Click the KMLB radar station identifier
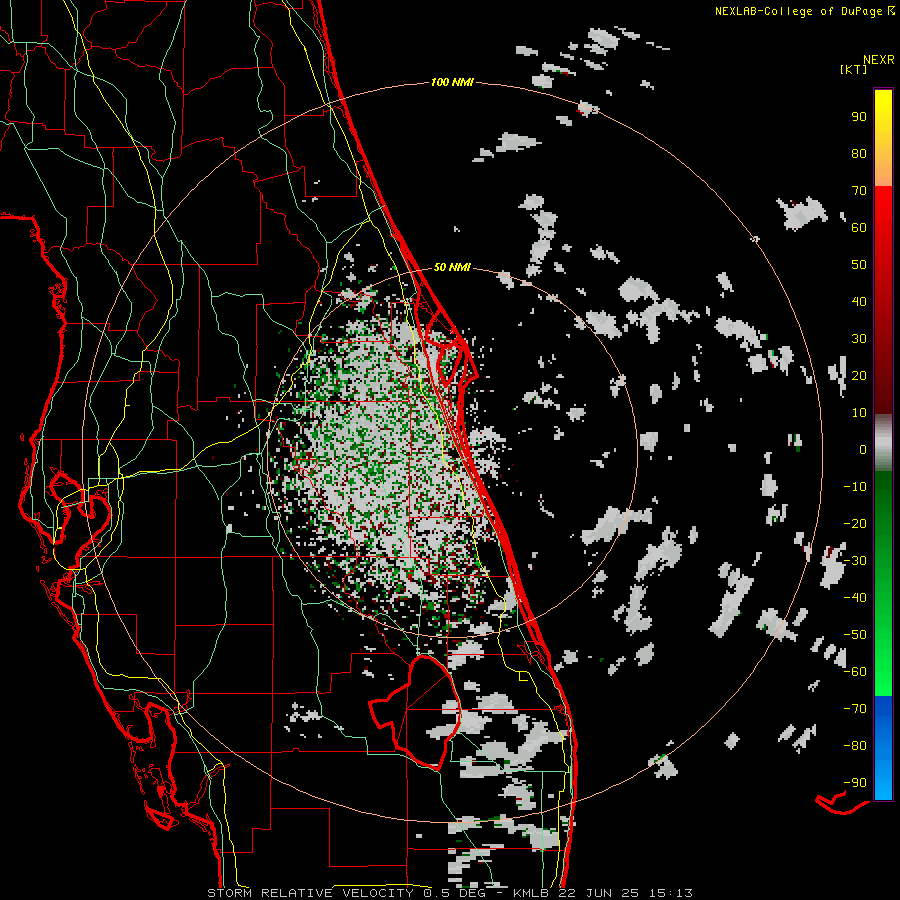 [x=531, y=893]
